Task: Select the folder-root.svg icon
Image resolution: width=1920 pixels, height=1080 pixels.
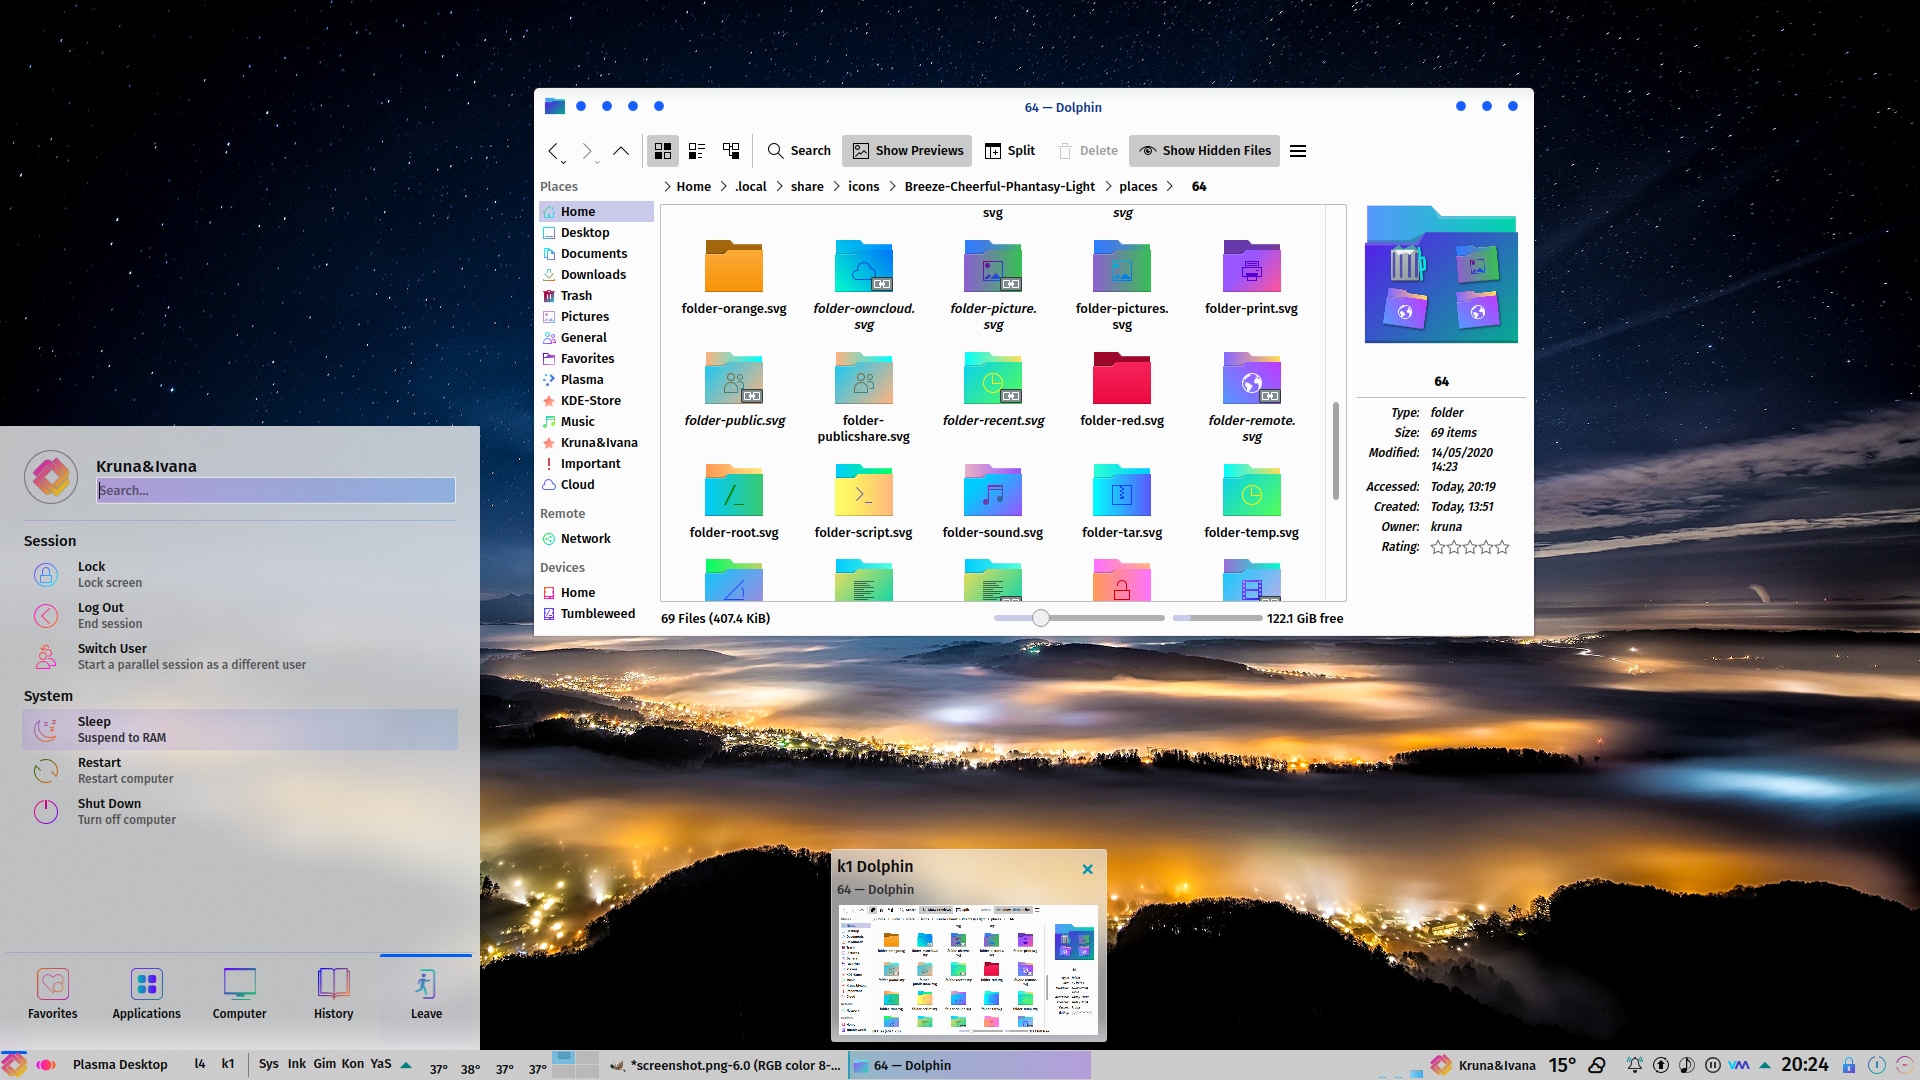Action: (734, 490)
